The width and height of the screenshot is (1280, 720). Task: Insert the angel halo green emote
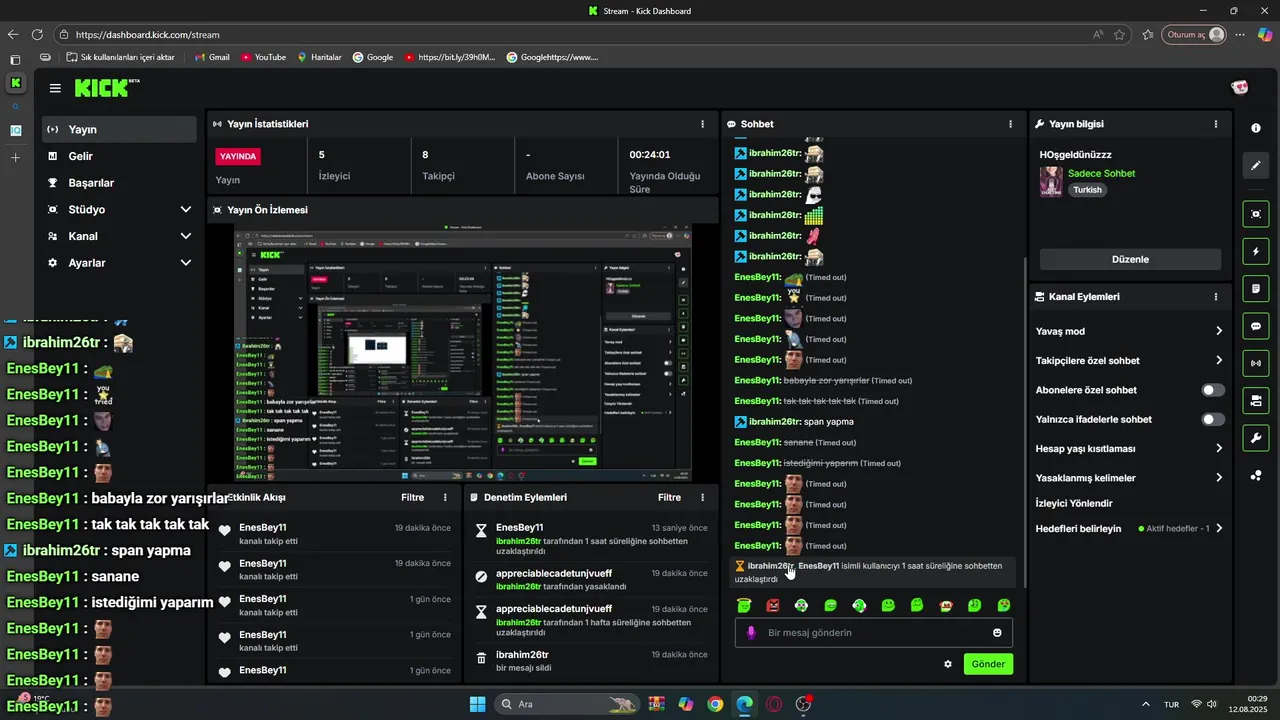(743, 605)
